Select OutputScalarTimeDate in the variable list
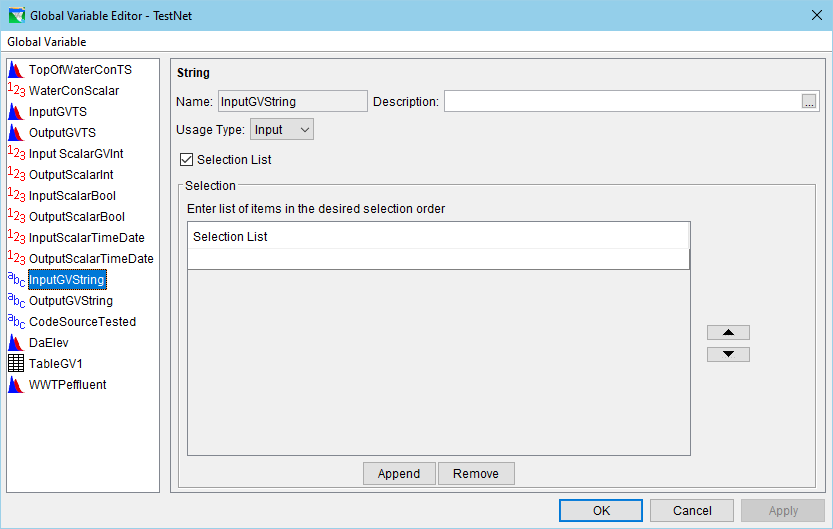Image resolution: width=833 pixels, height=529 pixels. coord(91,259)
